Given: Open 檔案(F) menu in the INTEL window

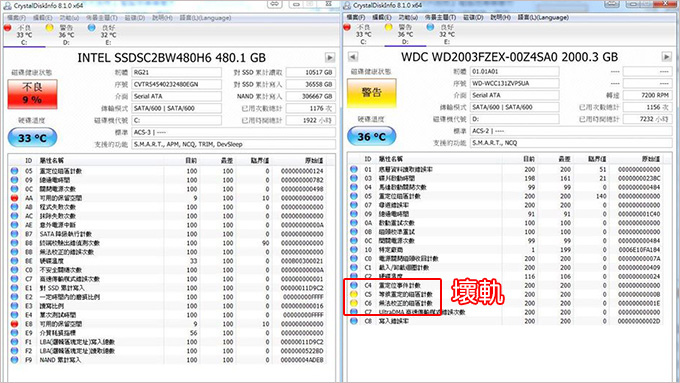Looking at the screenshot, I should point(16,18).
